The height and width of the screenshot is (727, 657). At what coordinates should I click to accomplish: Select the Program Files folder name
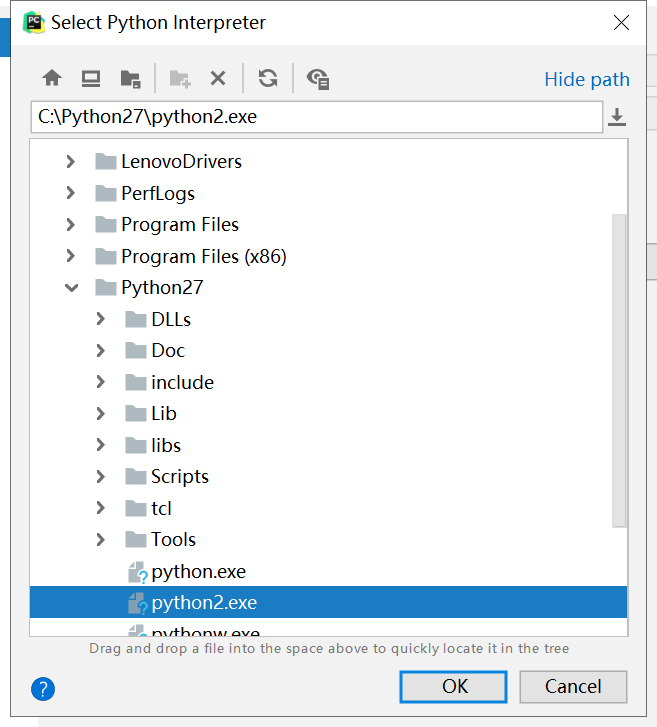click(180, 225)
